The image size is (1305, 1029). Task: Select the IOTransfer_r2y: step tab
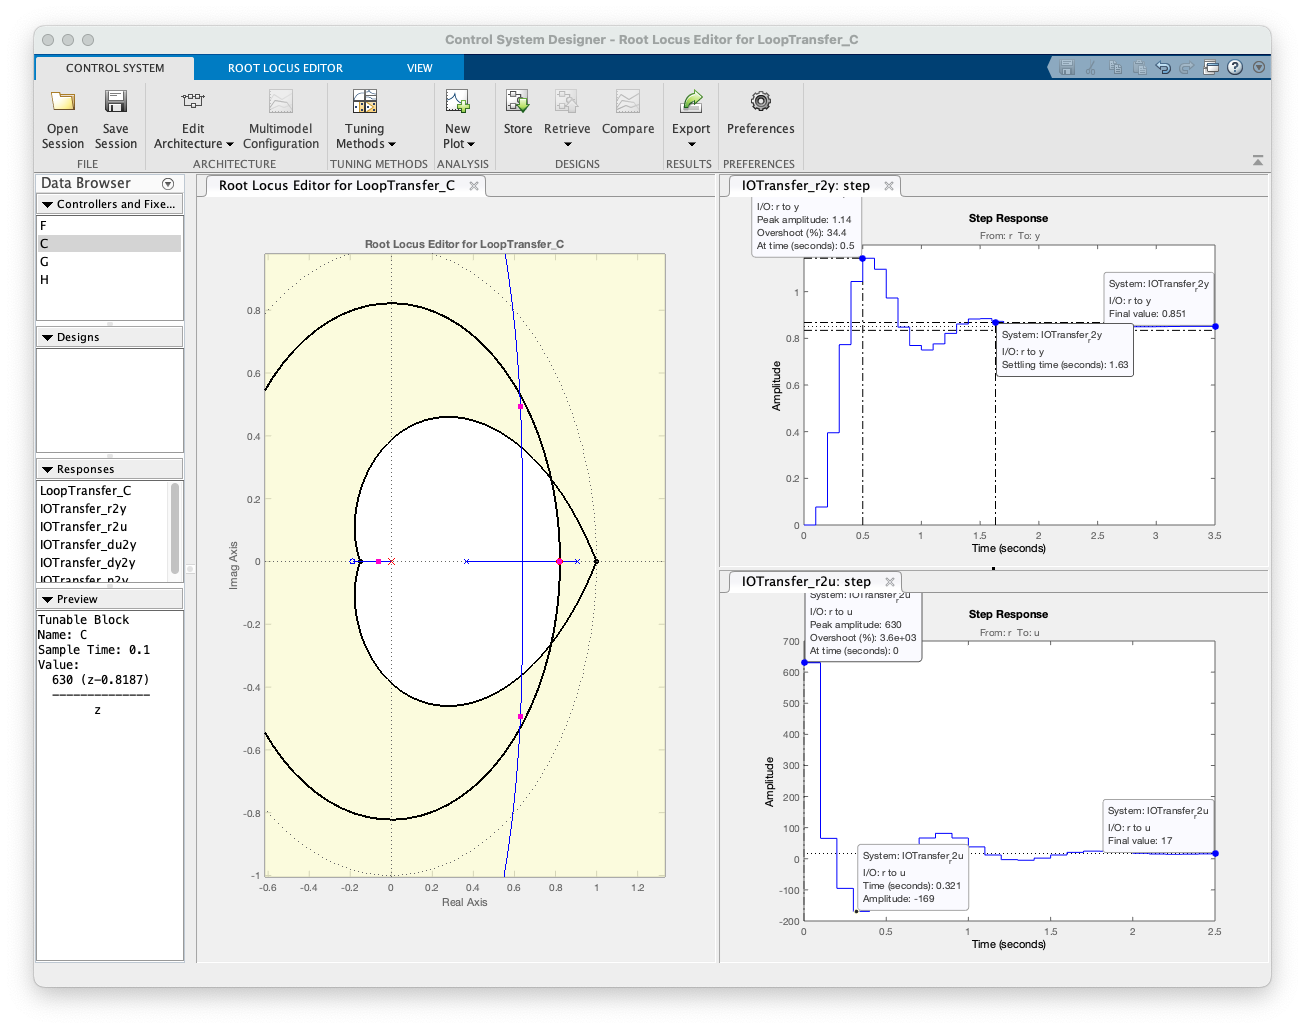(806, 186)
